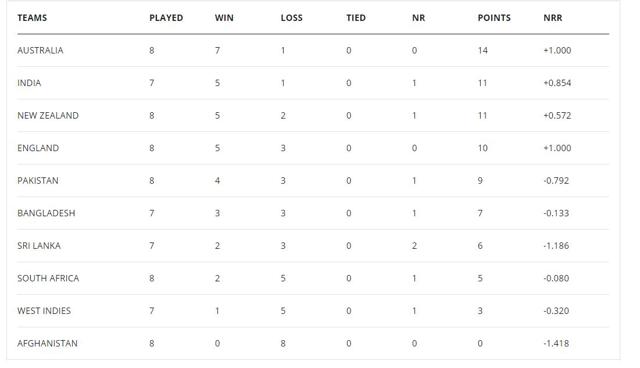Select the PLAYED column header
Image resolution: width=640 pixels, height=368 pixels.
[166, 18]
